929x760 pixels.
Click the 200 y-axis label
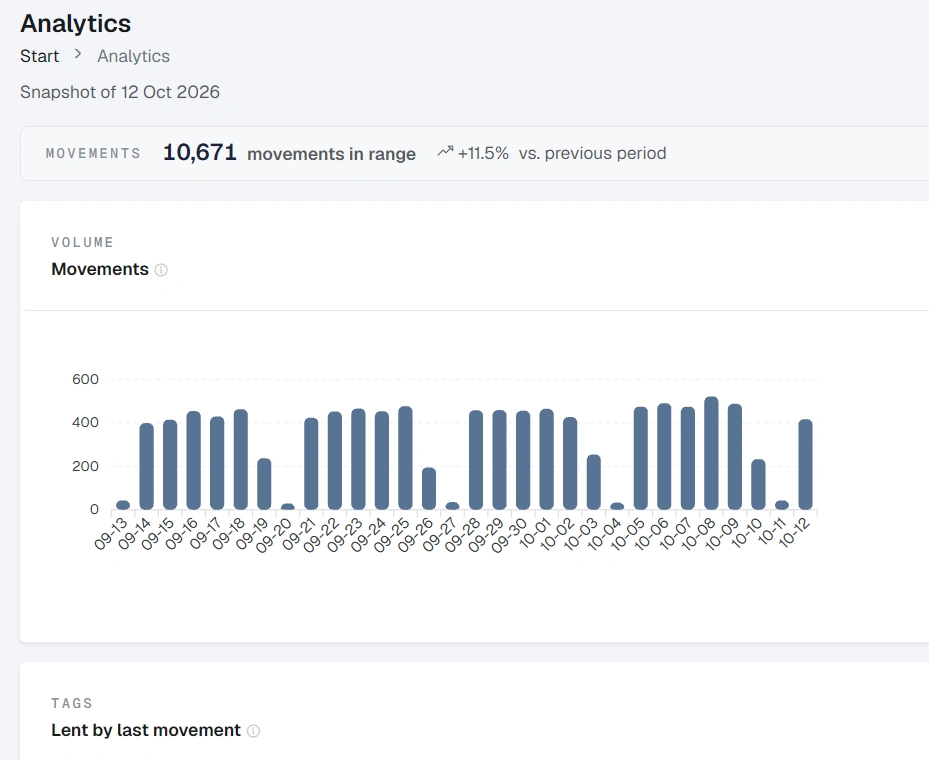pyautogui.click(x=85, y=466)
